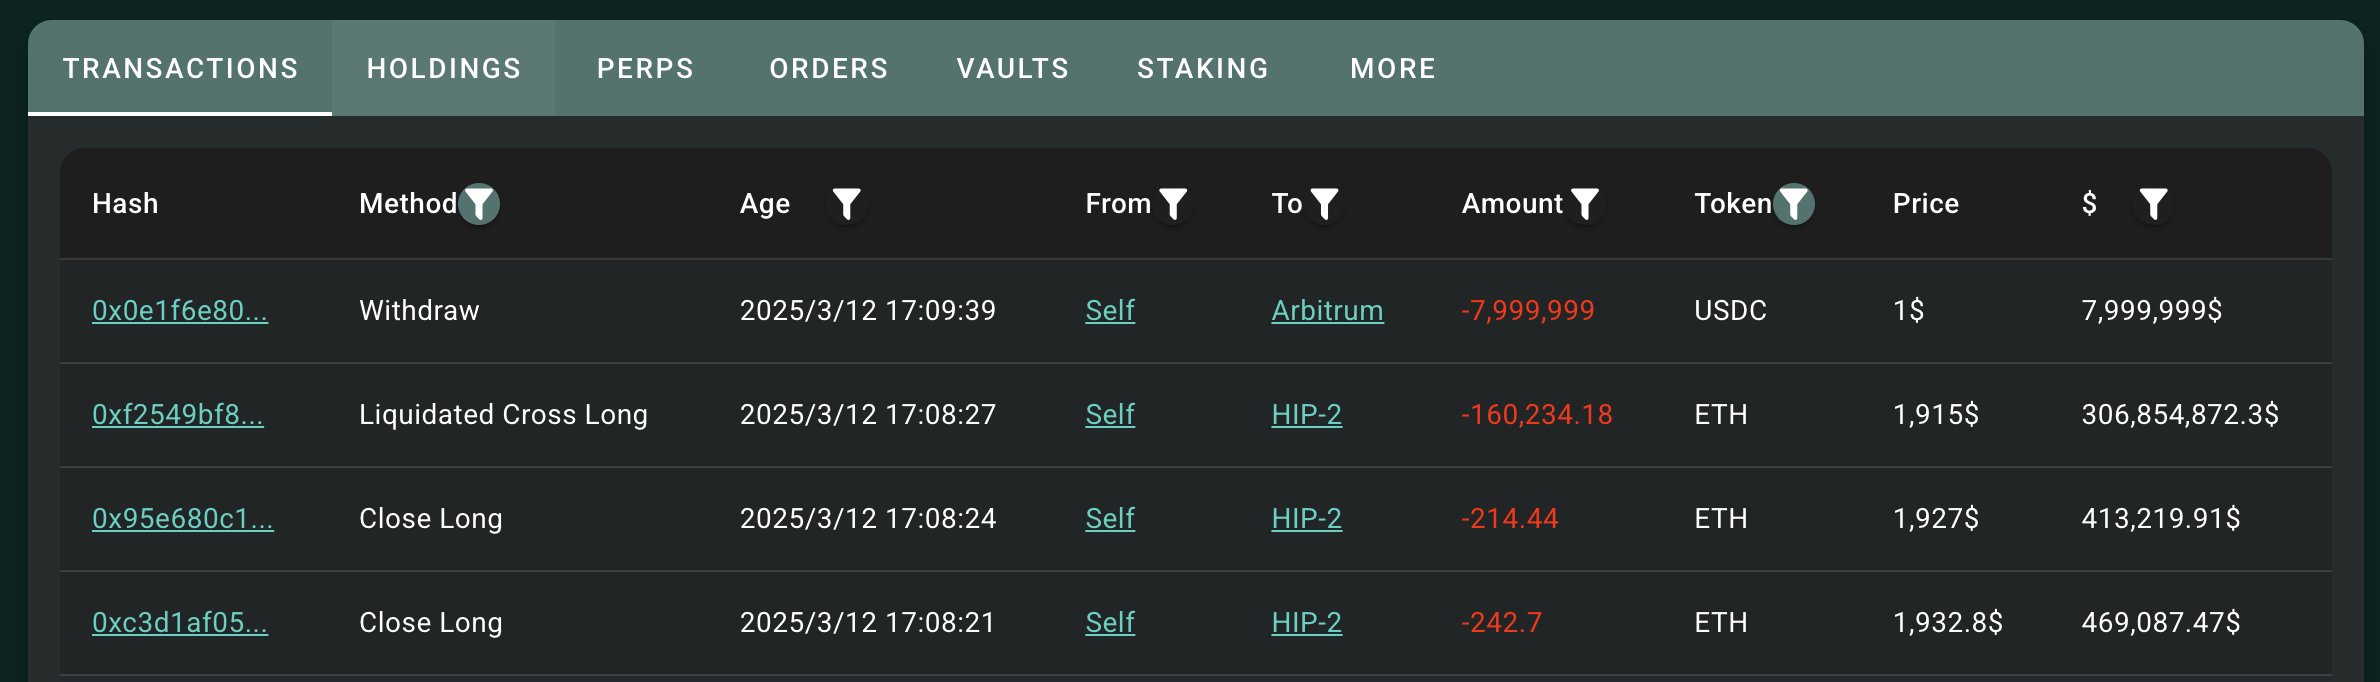Screen dimensions: 2380x682
Task: Open transaction hash 0x0e1f6e80
Action: tap(180, 311)
